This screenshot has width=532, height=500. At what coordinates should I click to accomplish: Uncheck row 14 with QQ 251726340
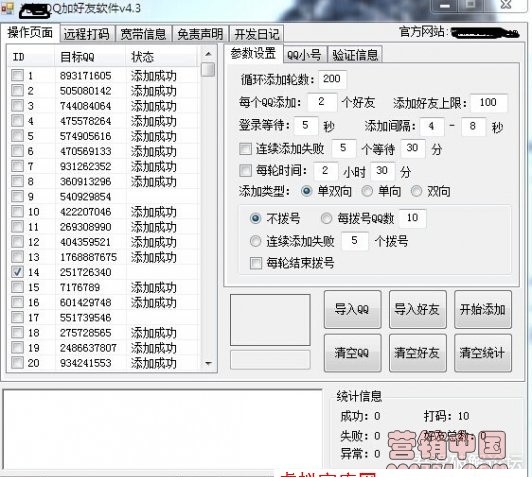17,272
